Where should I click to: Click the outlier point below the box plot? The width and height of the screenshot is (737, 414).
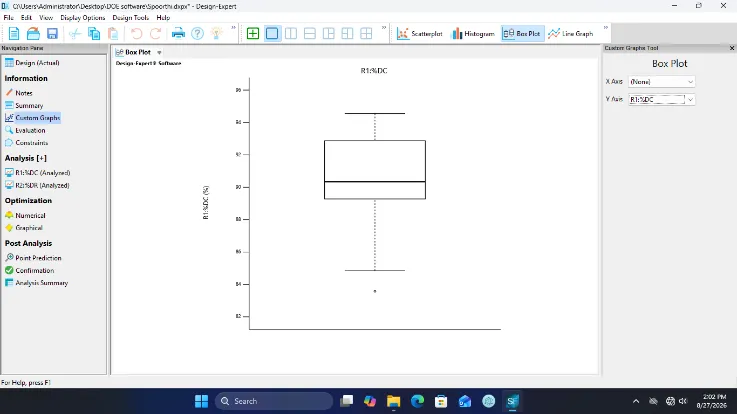click(375, 291)
